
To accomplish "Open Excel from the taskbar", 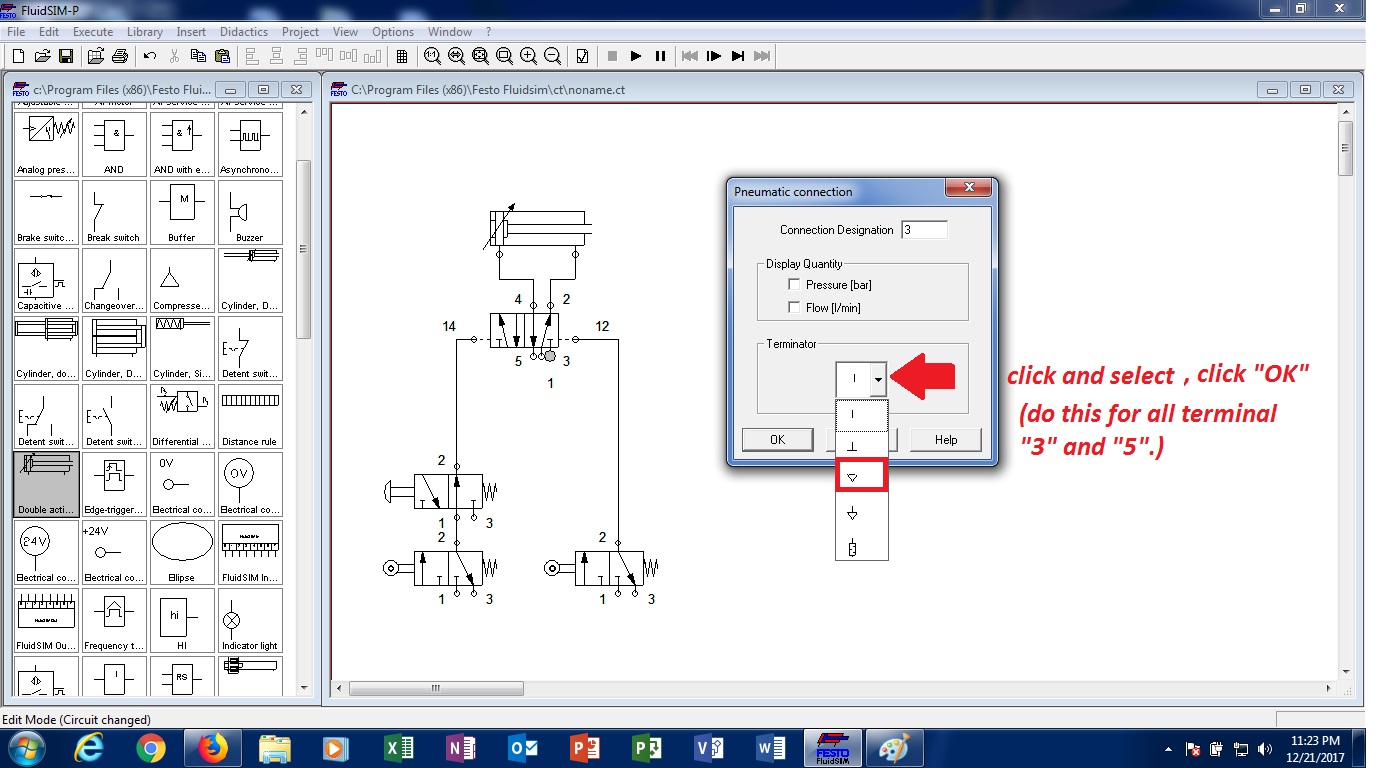I will click(399, 748).
